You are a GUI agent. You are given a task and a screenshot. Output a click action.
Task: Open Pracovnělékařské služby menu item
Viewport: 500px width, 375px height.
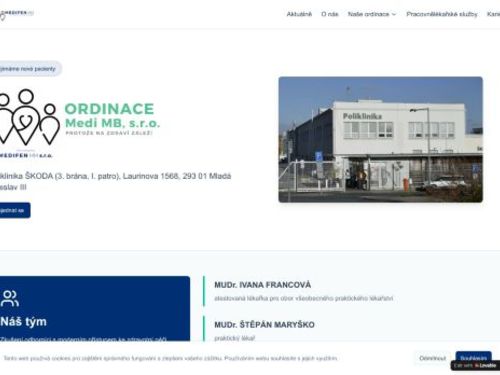(x=442, y=14)
